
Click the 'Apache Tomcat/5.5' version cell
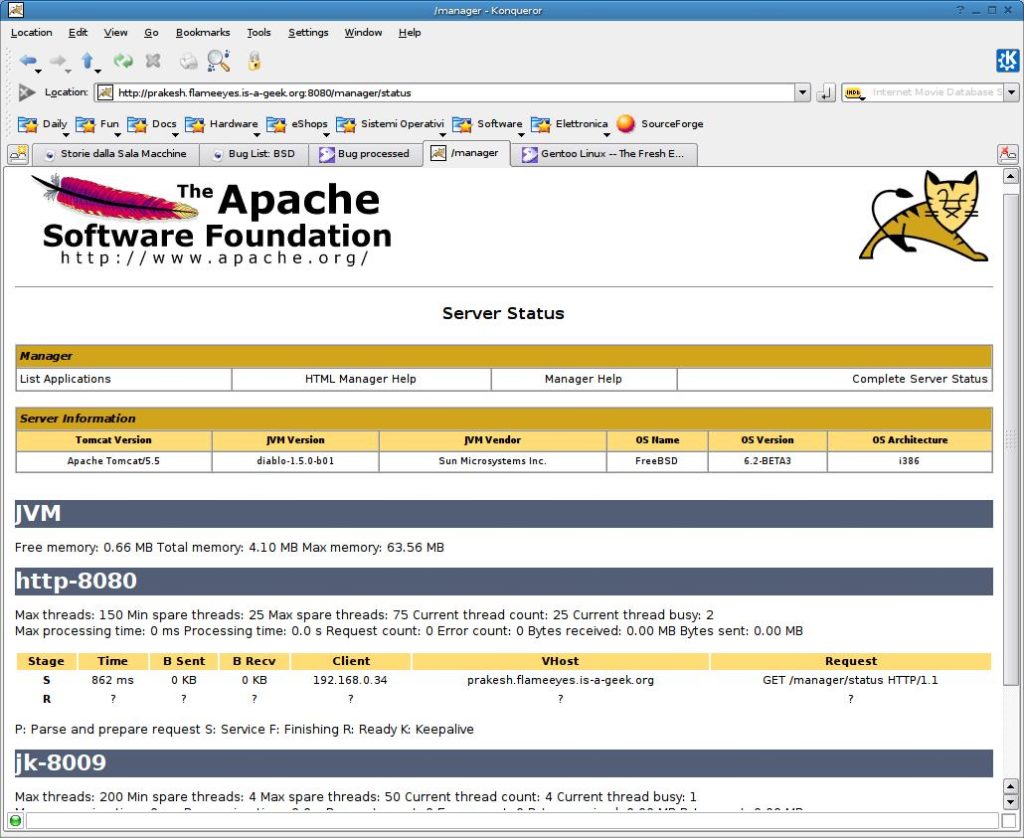[114, 461]
